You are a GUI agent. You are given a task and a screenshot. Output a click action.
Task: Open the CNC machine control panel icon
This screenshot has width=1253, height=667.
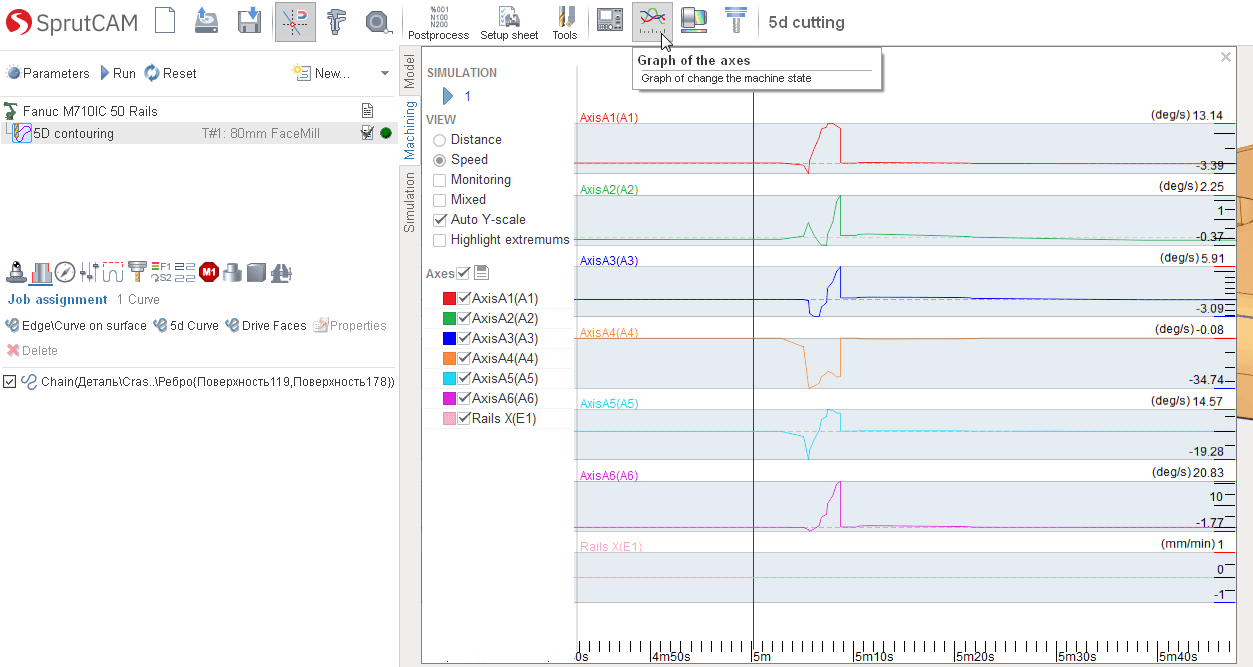(609, 19)
